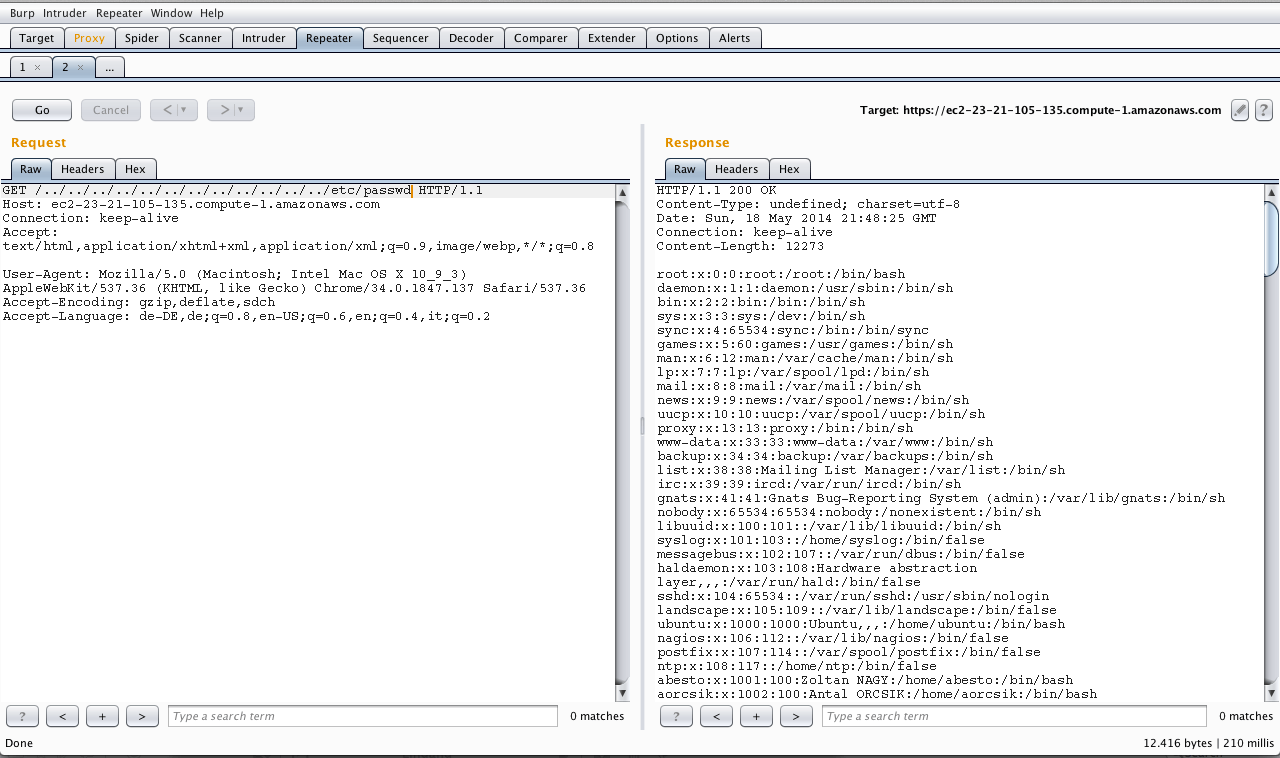Switch to the Spider tab
This screenshot has width=1280, height=758.
tap(142, 38)
